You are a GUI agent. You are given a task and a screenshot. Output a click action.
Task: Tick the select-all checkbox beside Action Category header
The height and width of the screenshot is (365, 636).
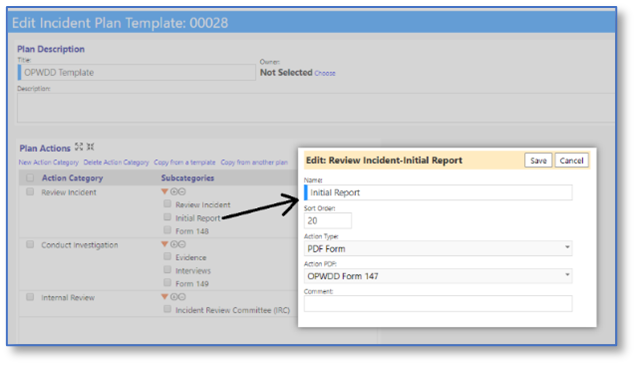30,178
